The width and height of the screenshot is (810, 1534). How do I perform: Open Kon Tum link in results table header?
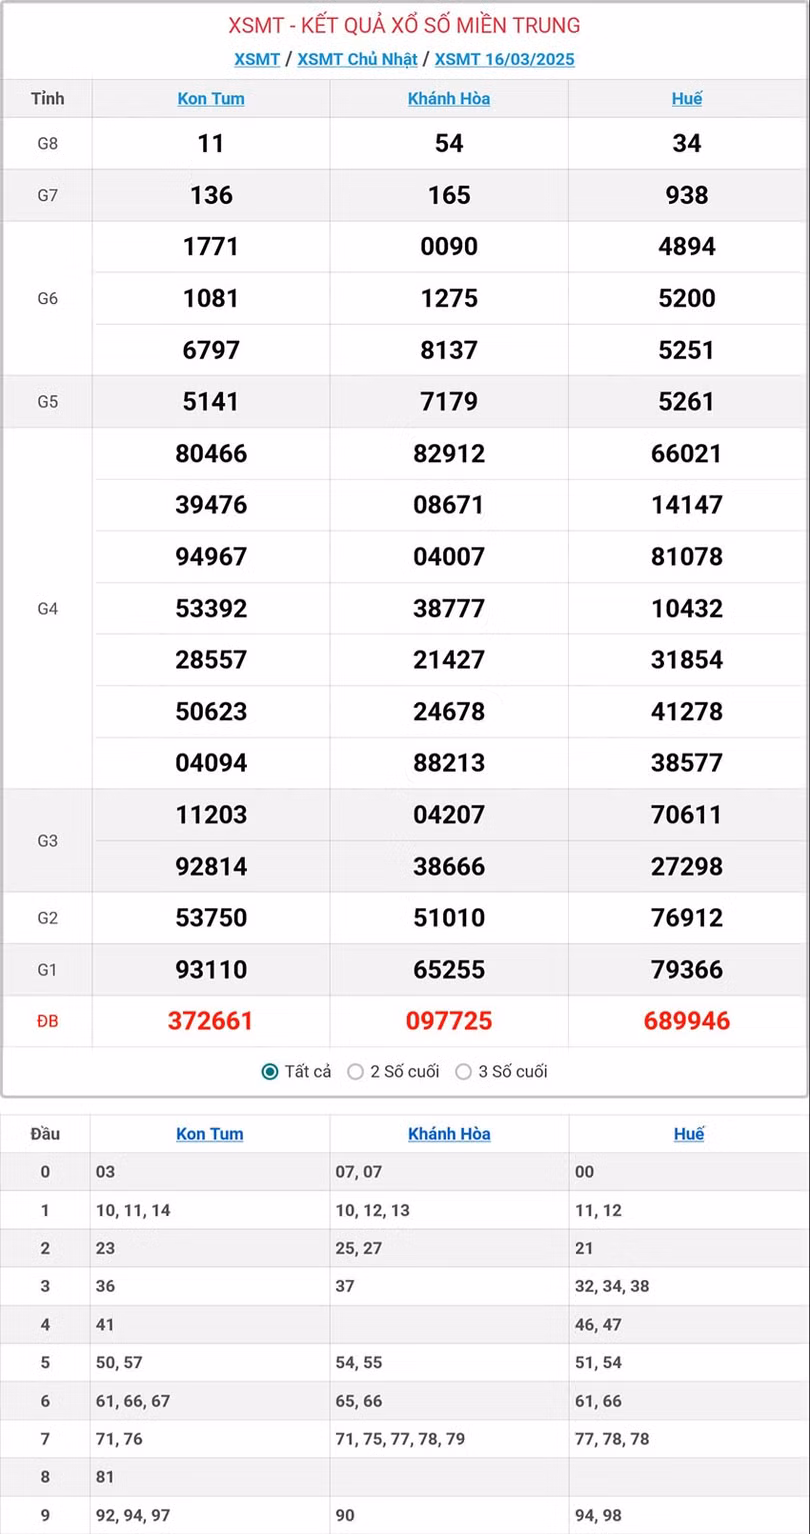click(x=211, y=99)
